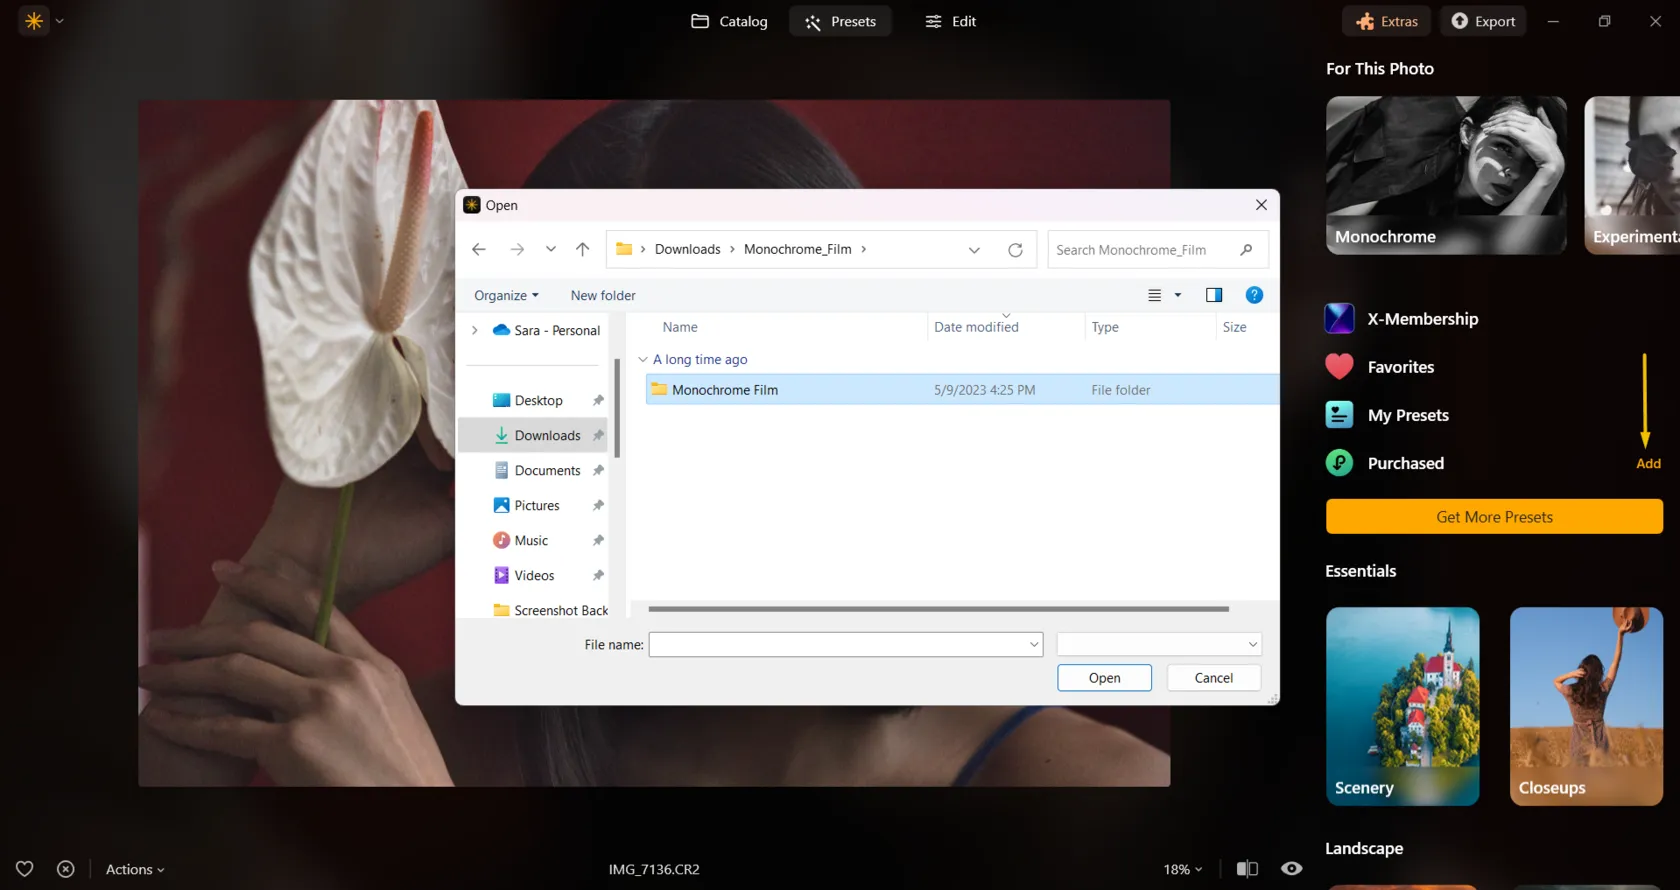Open the Purchased presets icon

click(1339, 463)
